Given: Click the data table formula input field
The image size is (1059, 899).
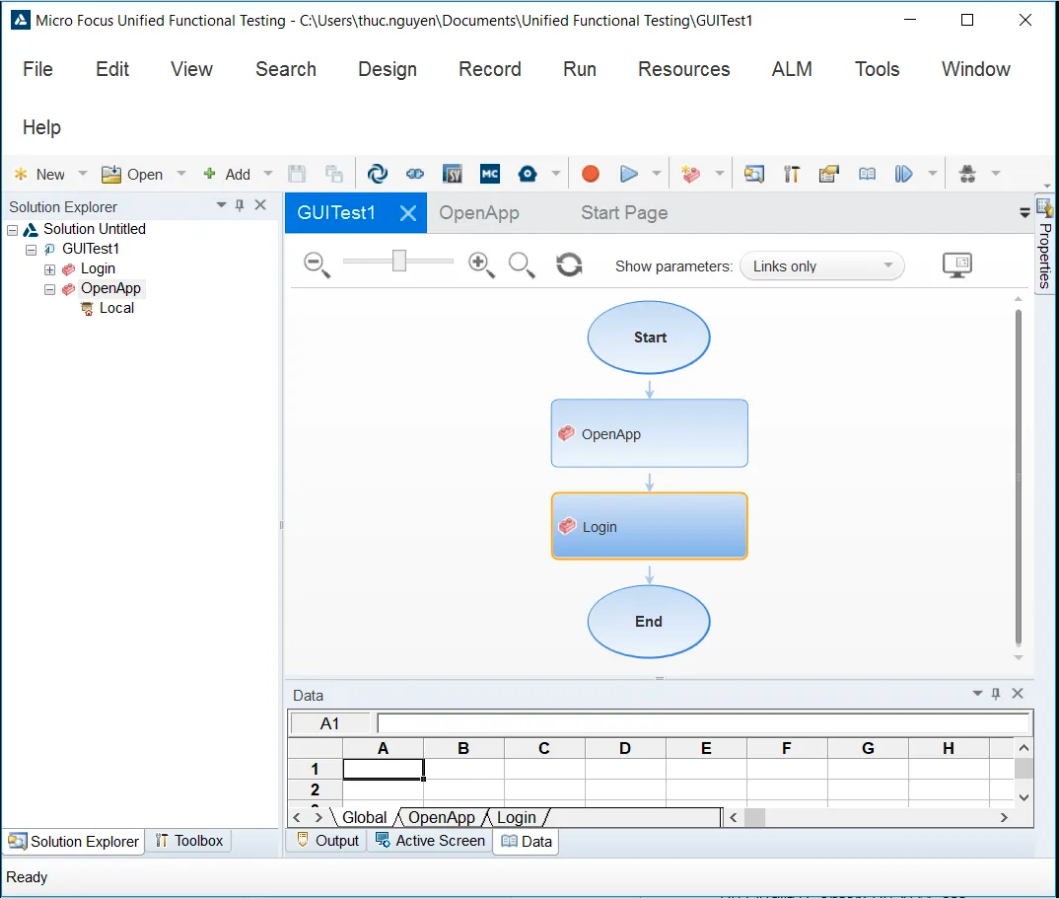Looking at the screenshot, I should [703, 723].
